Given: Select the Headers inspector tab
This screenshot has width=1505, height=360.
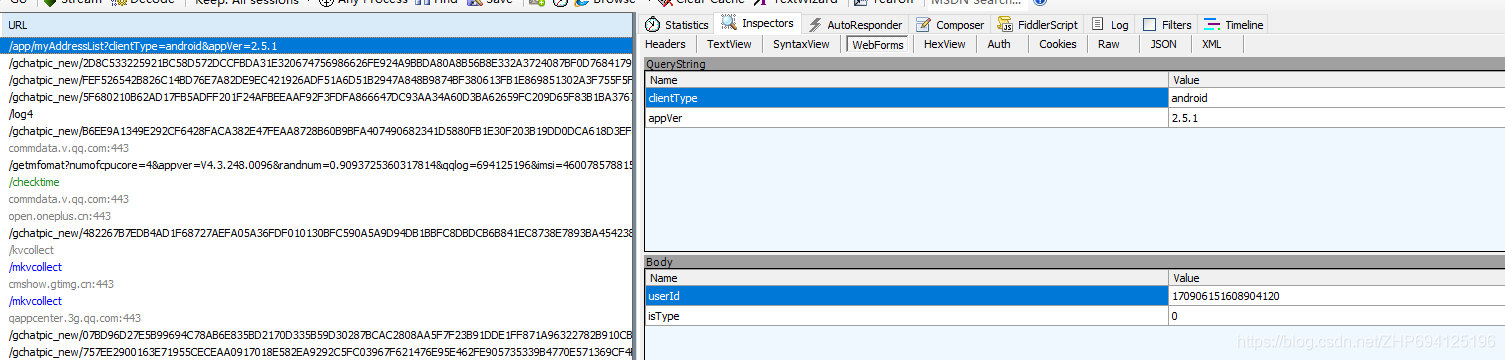Looking at the screenshot, I should 666,44.
